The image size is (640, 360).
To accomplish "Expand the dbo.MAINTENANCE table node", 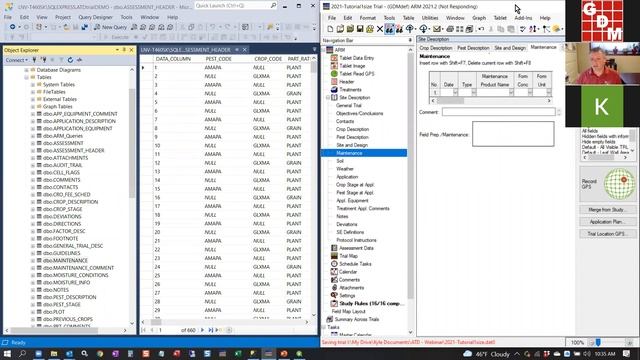I will [33, 260].
